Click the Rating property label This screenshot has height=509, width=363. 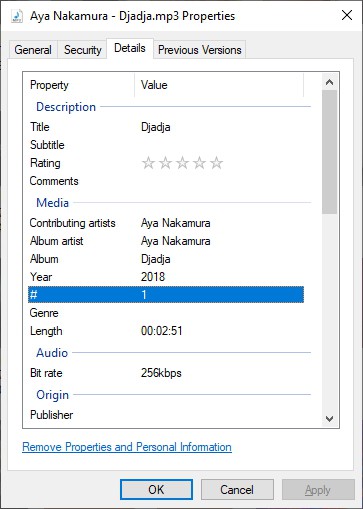click(x=45, y=163)
